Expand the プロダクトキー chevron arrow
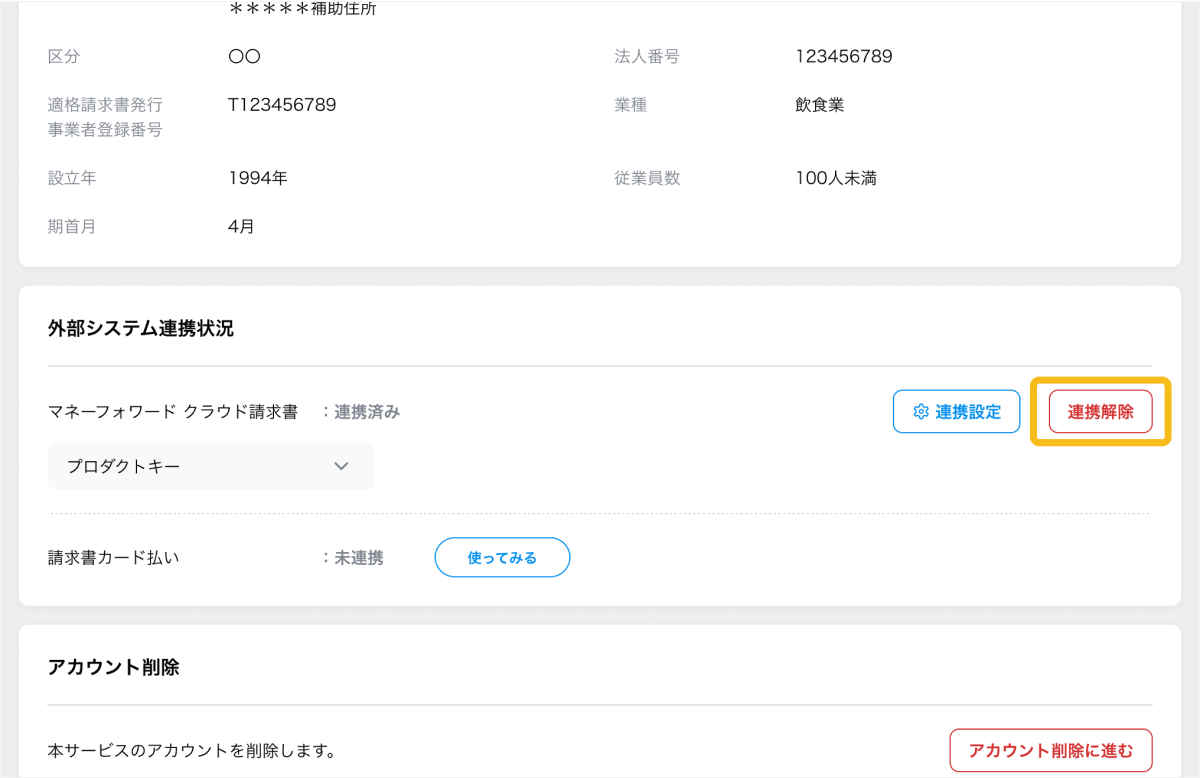1200x778 pixels. (341, 466)
